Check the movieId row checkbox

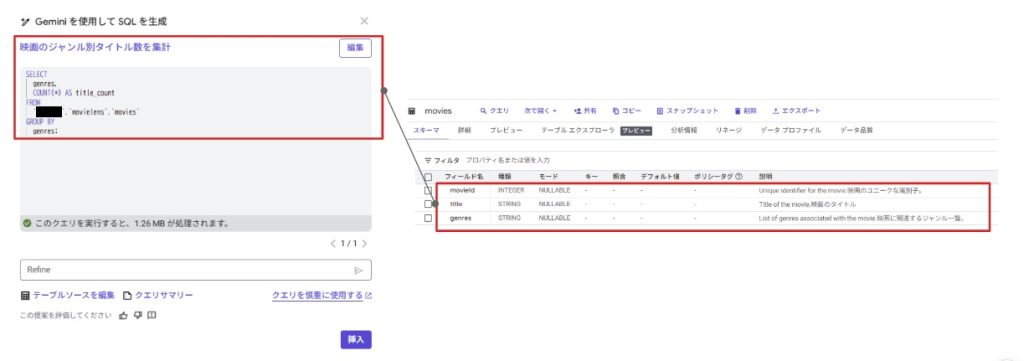click(428, 191)
